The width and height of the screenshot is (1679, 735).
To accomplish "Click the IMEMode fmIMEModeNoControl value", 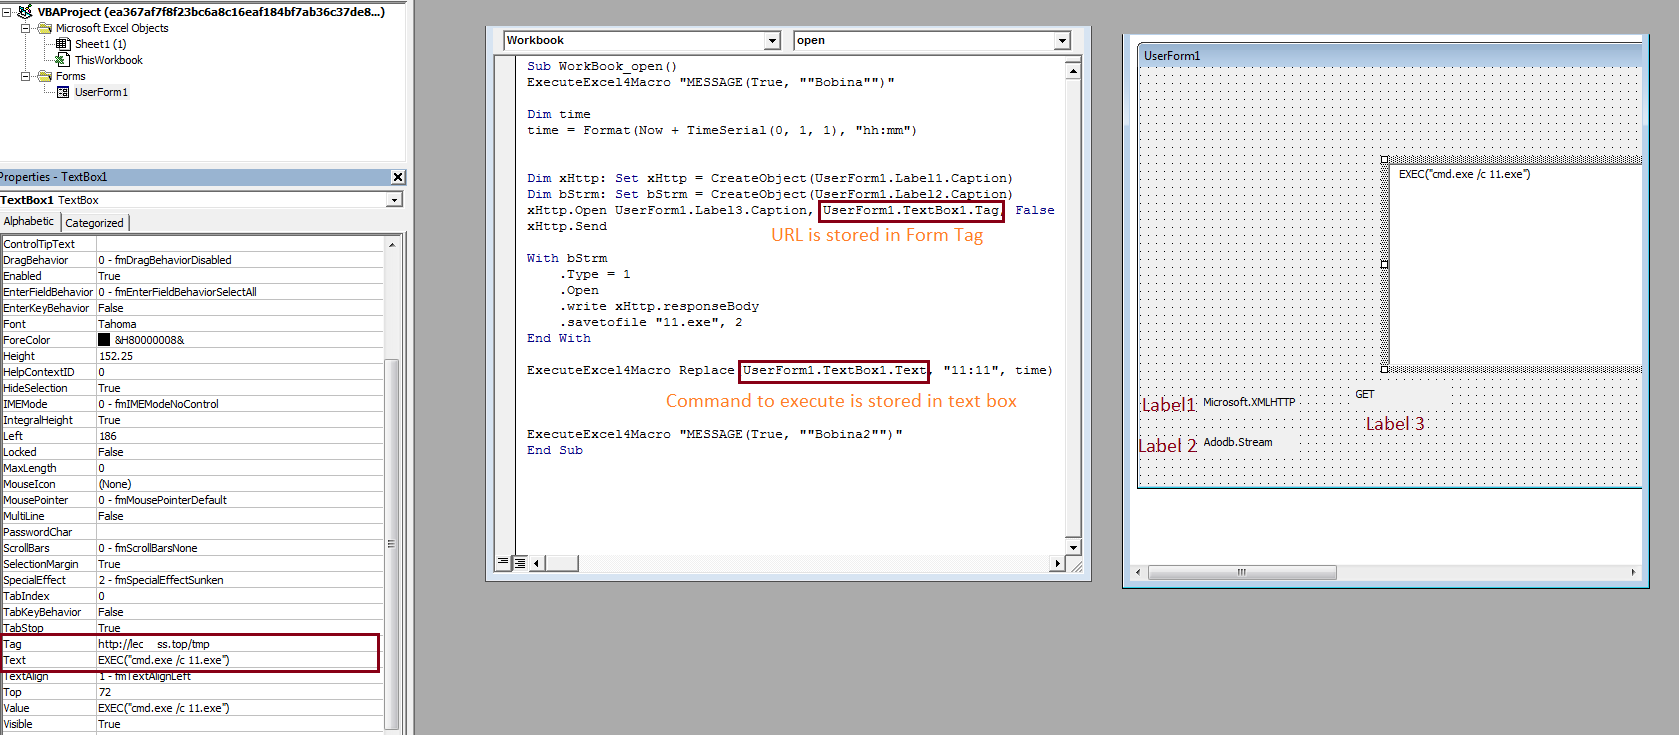I will (239, 404).
